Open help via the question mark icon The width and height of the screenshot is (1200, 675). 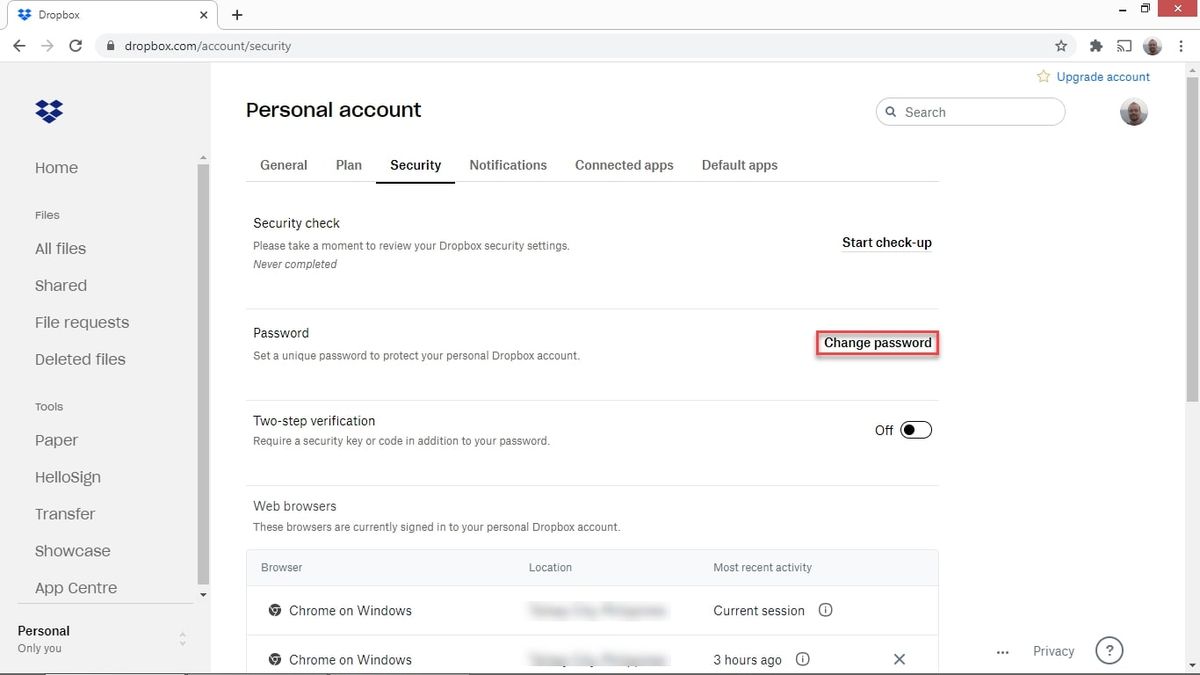click(x=1109, y=650)
